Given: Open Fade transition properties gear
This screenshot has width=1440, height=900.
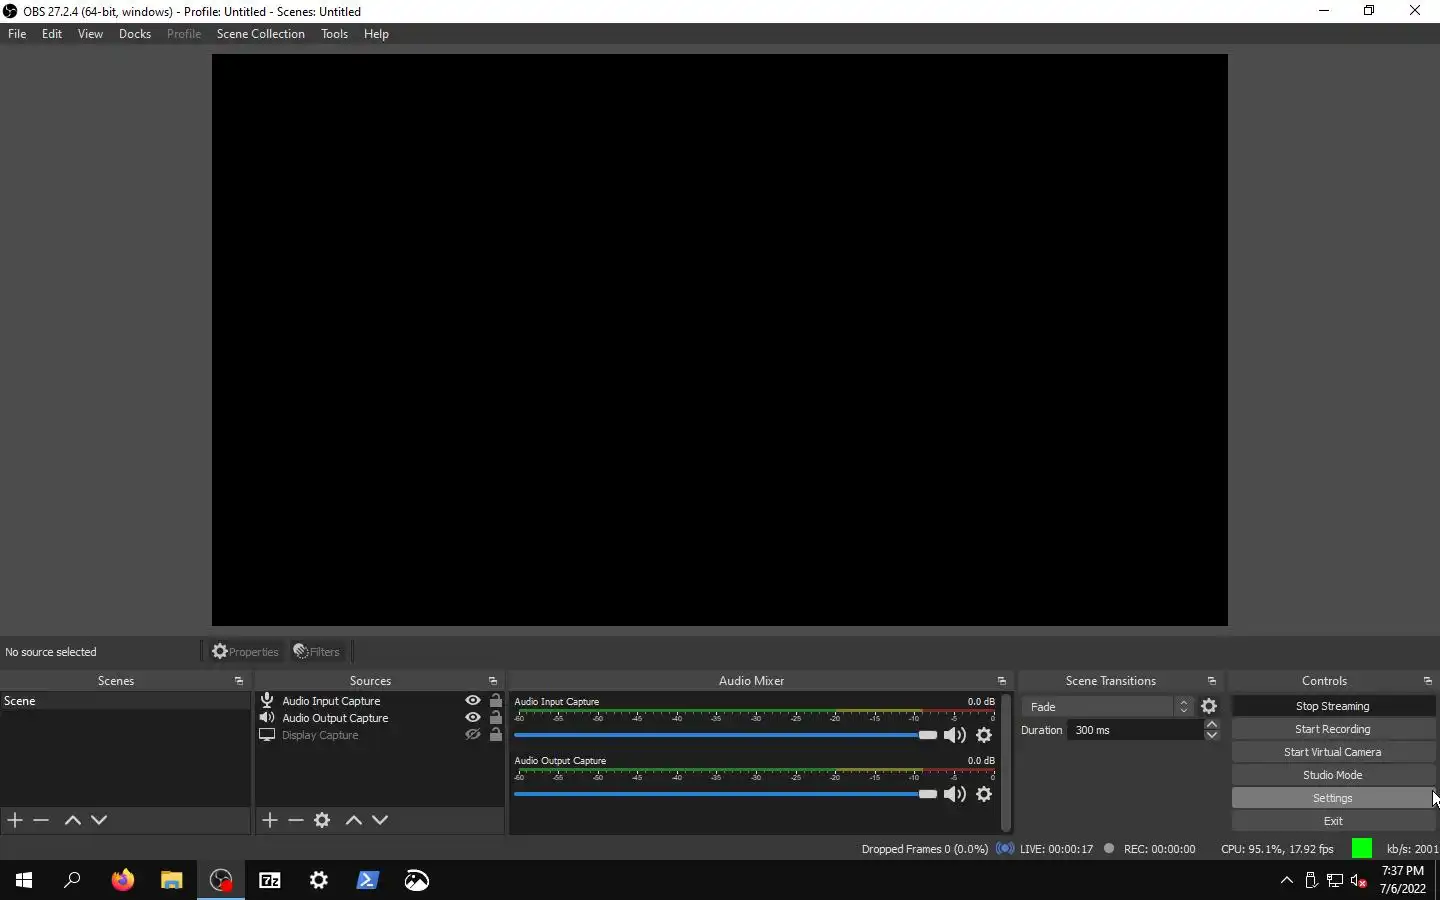Looking at the screenshot, I should click(x=1209, y=707).
